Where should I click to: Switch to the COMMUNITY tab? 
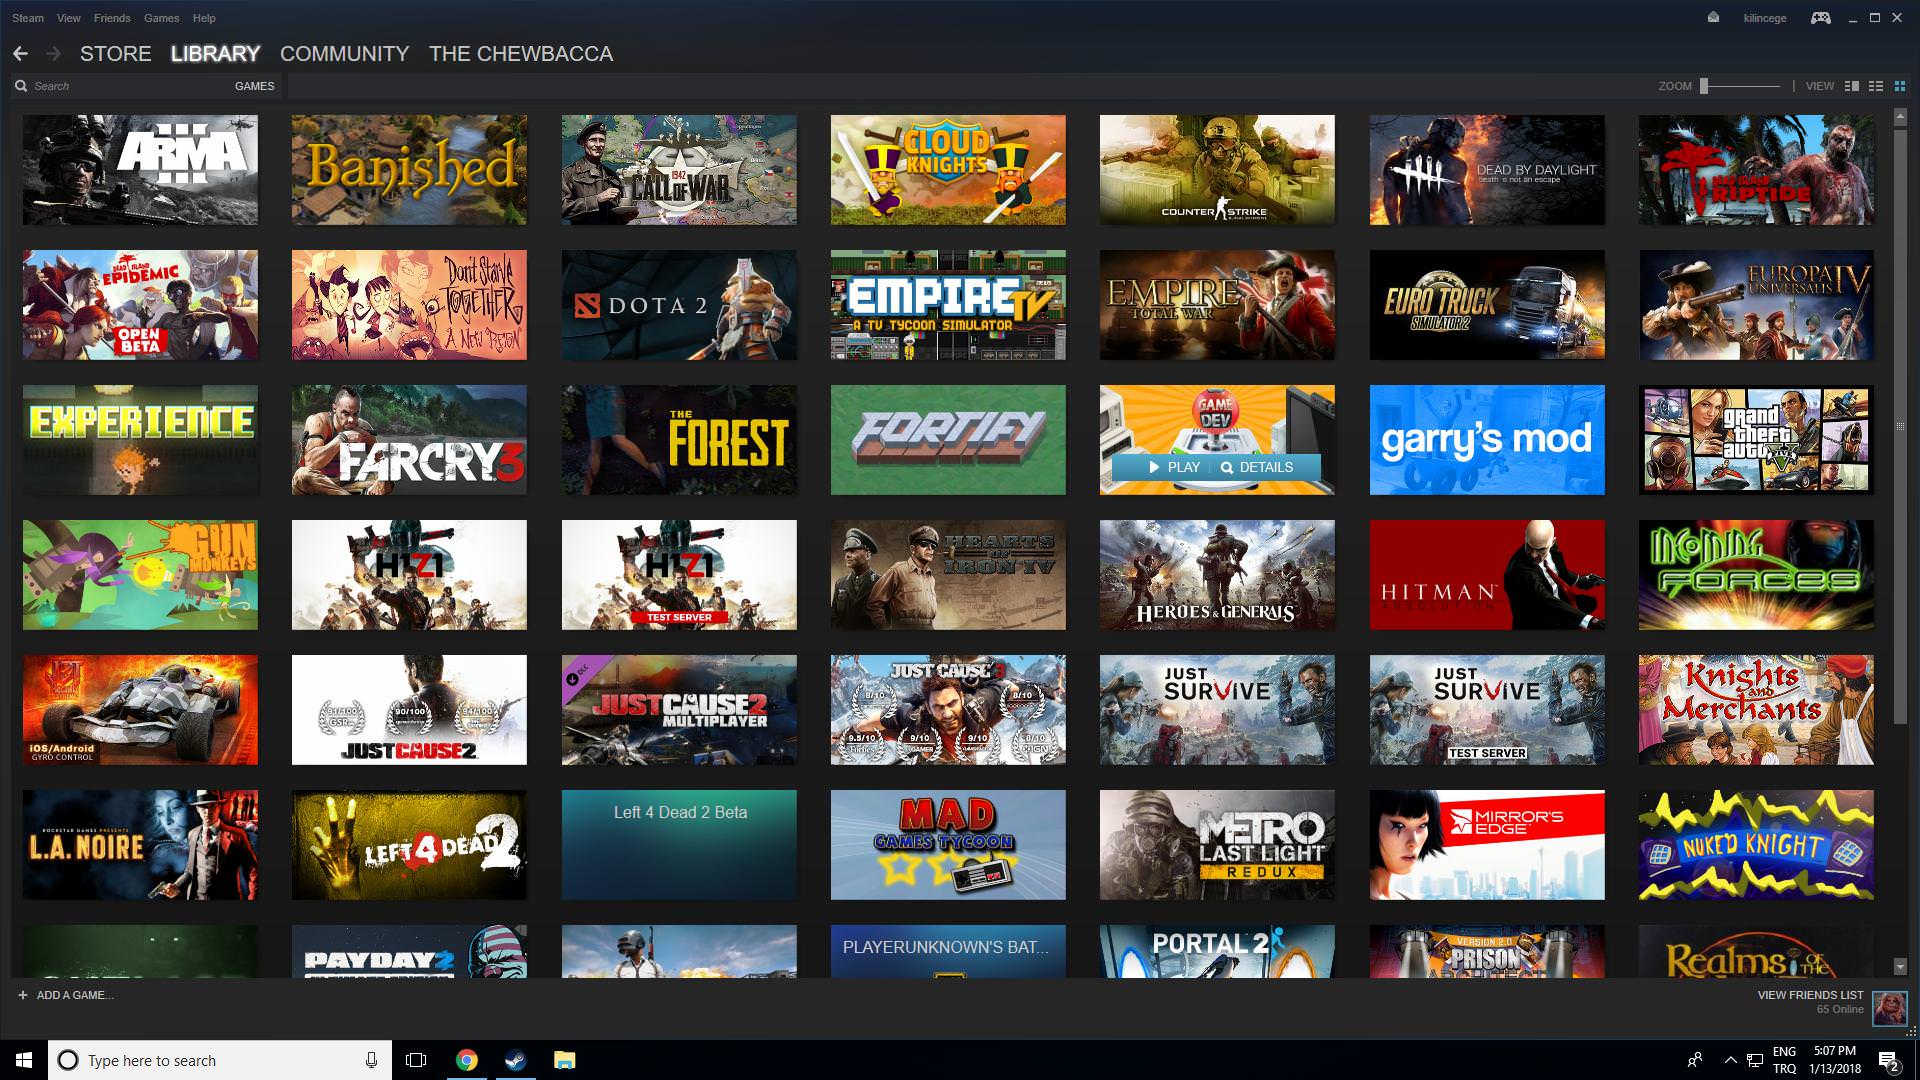click(x=345, y=54)
